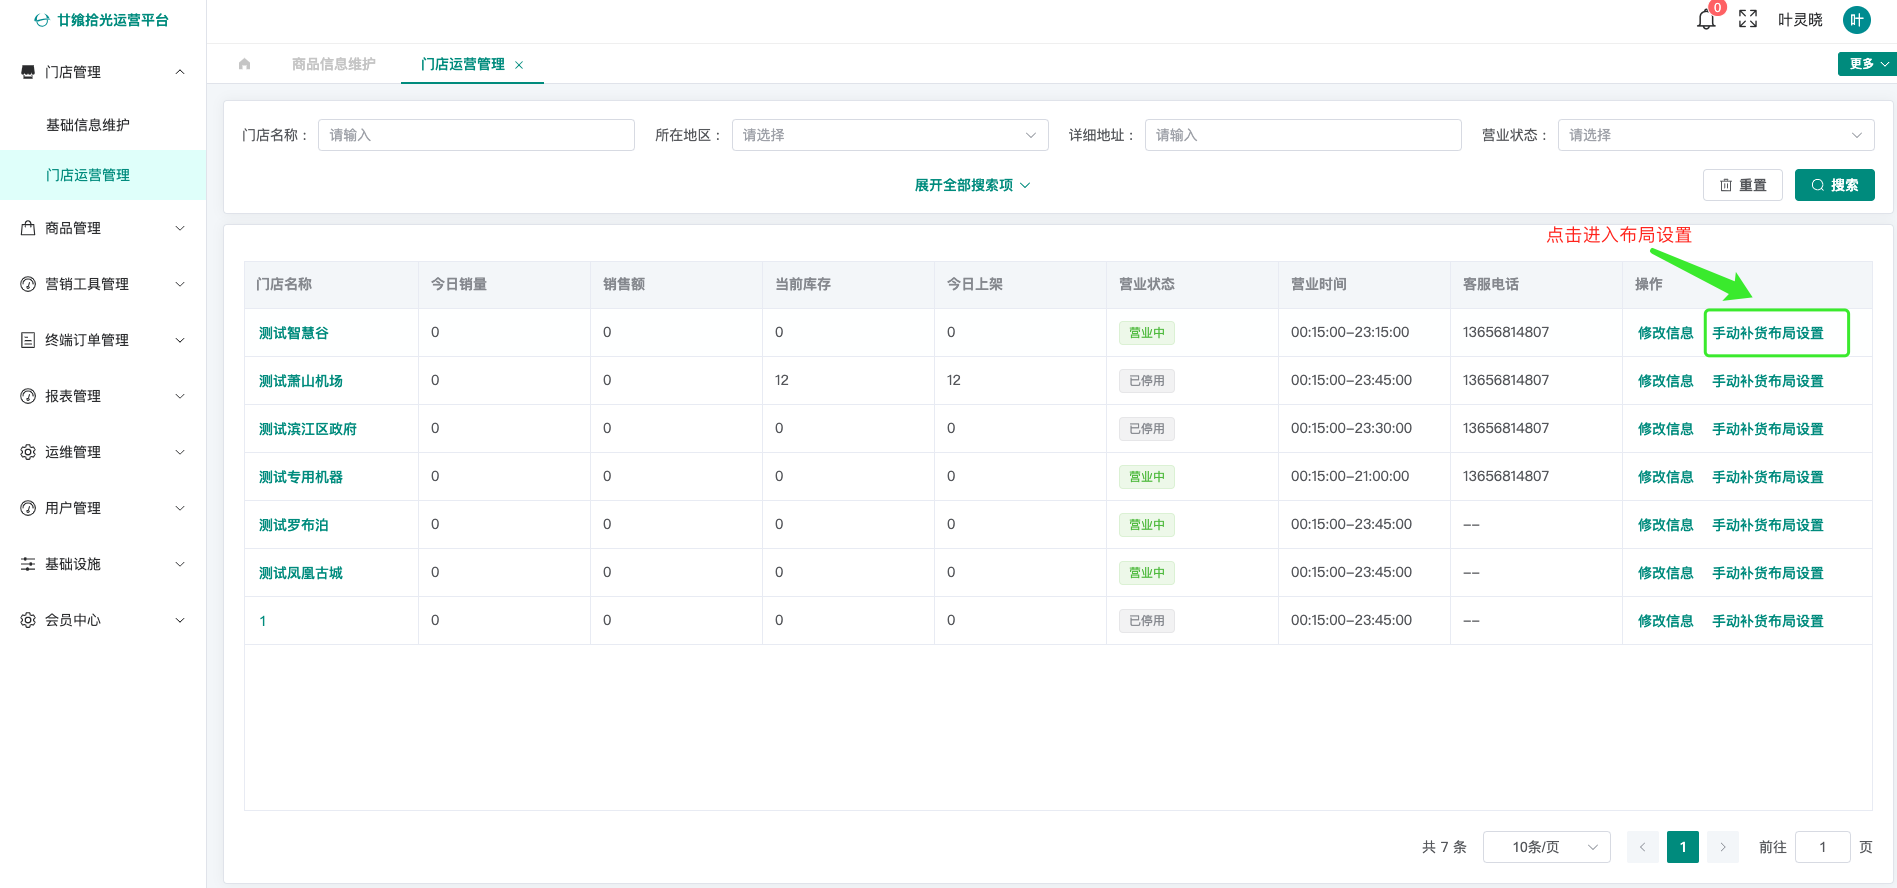
Task: Click the 搜索 search button
Action: point(1835,185)
